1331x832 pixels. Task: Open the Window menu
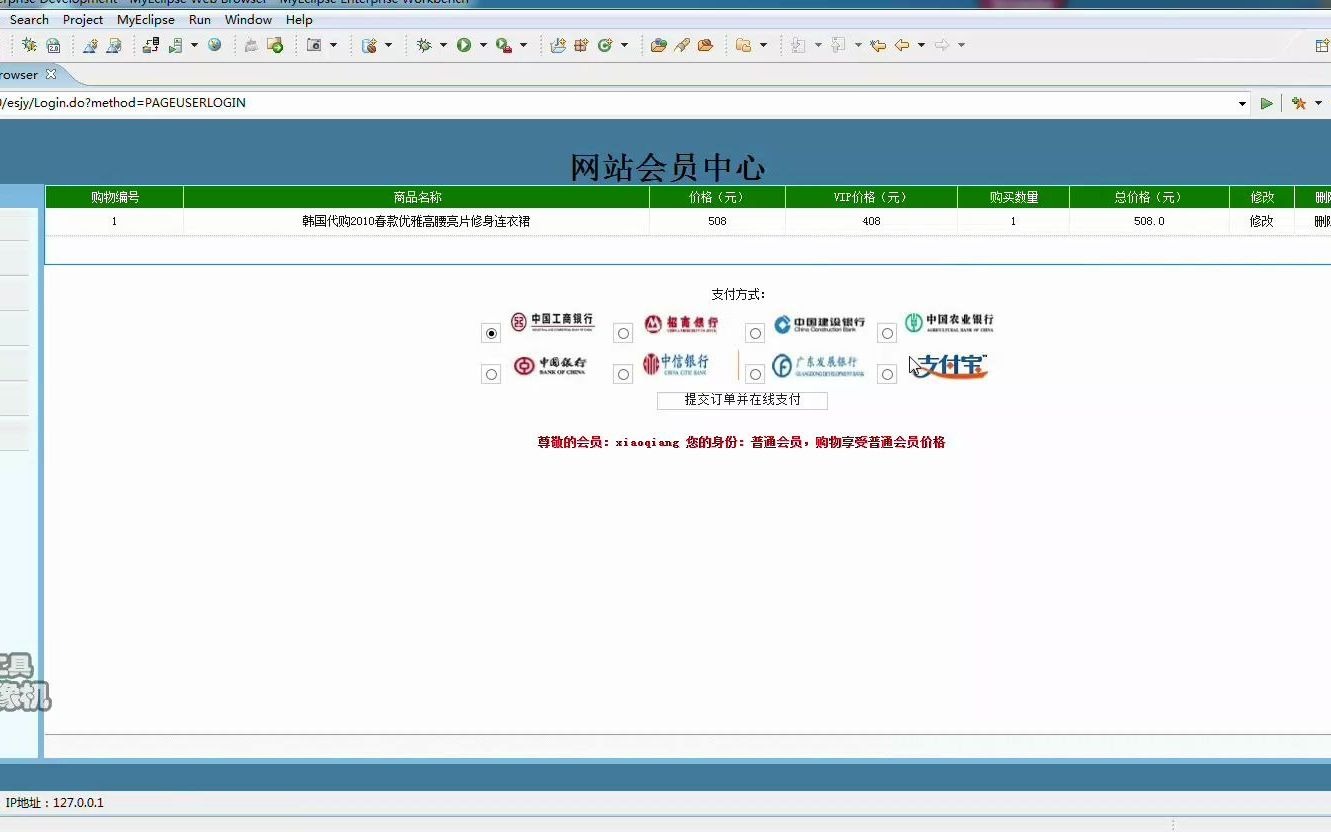(x=248, y=19)
